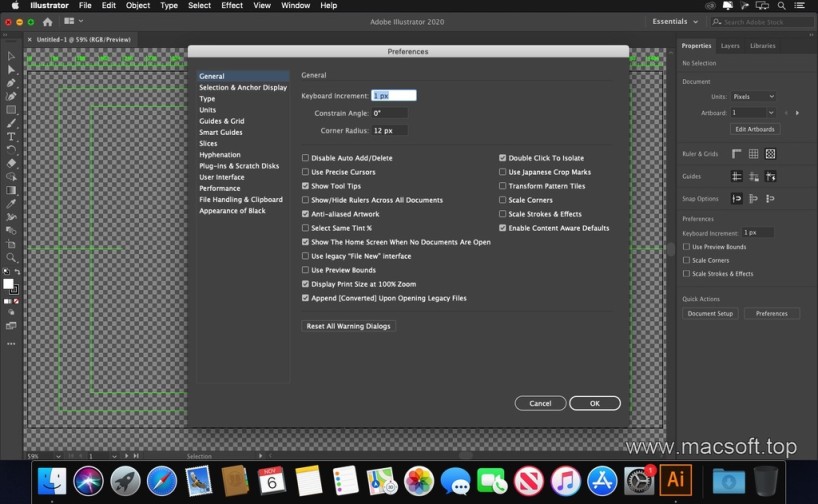
Task: Select the Type tool in toolbar
Action: click(11, 136)
